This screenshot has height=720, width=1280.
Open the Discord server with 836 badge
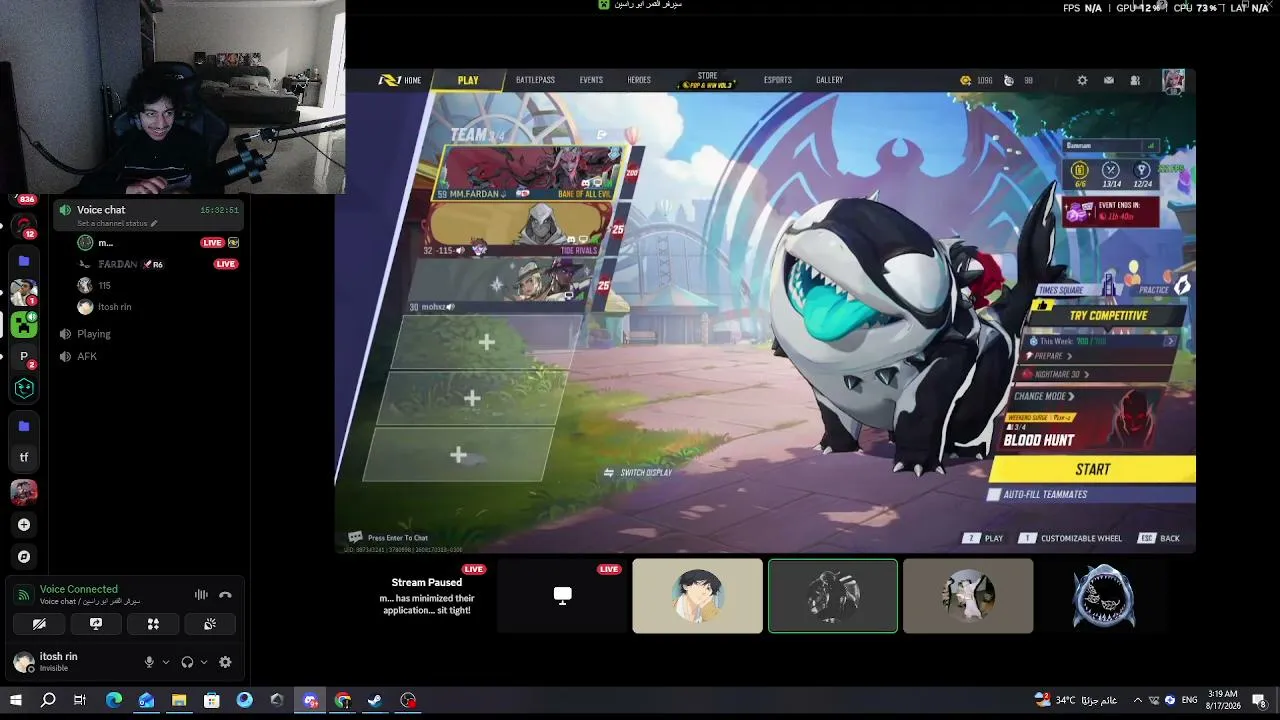tap(24, 199)
